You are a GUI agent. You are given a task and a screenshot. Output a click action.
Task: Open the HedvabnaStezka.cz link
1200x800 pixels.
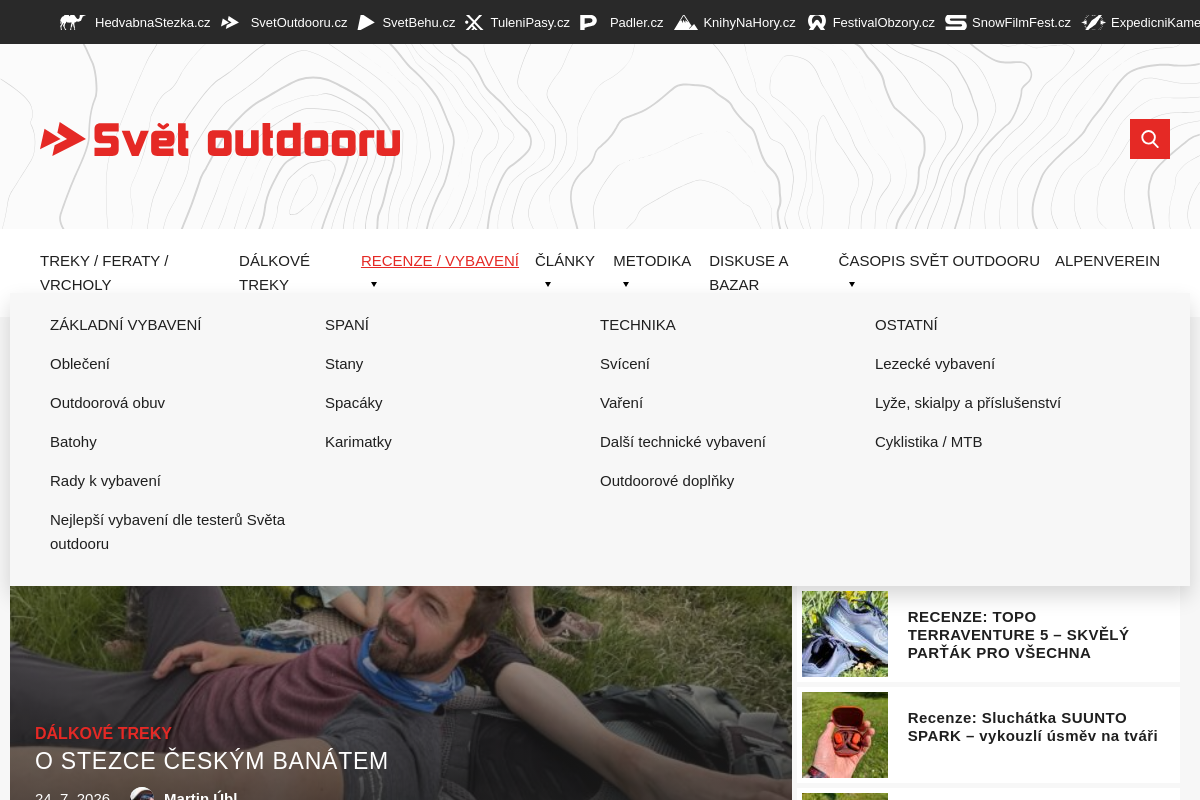[x=152, y=22]
